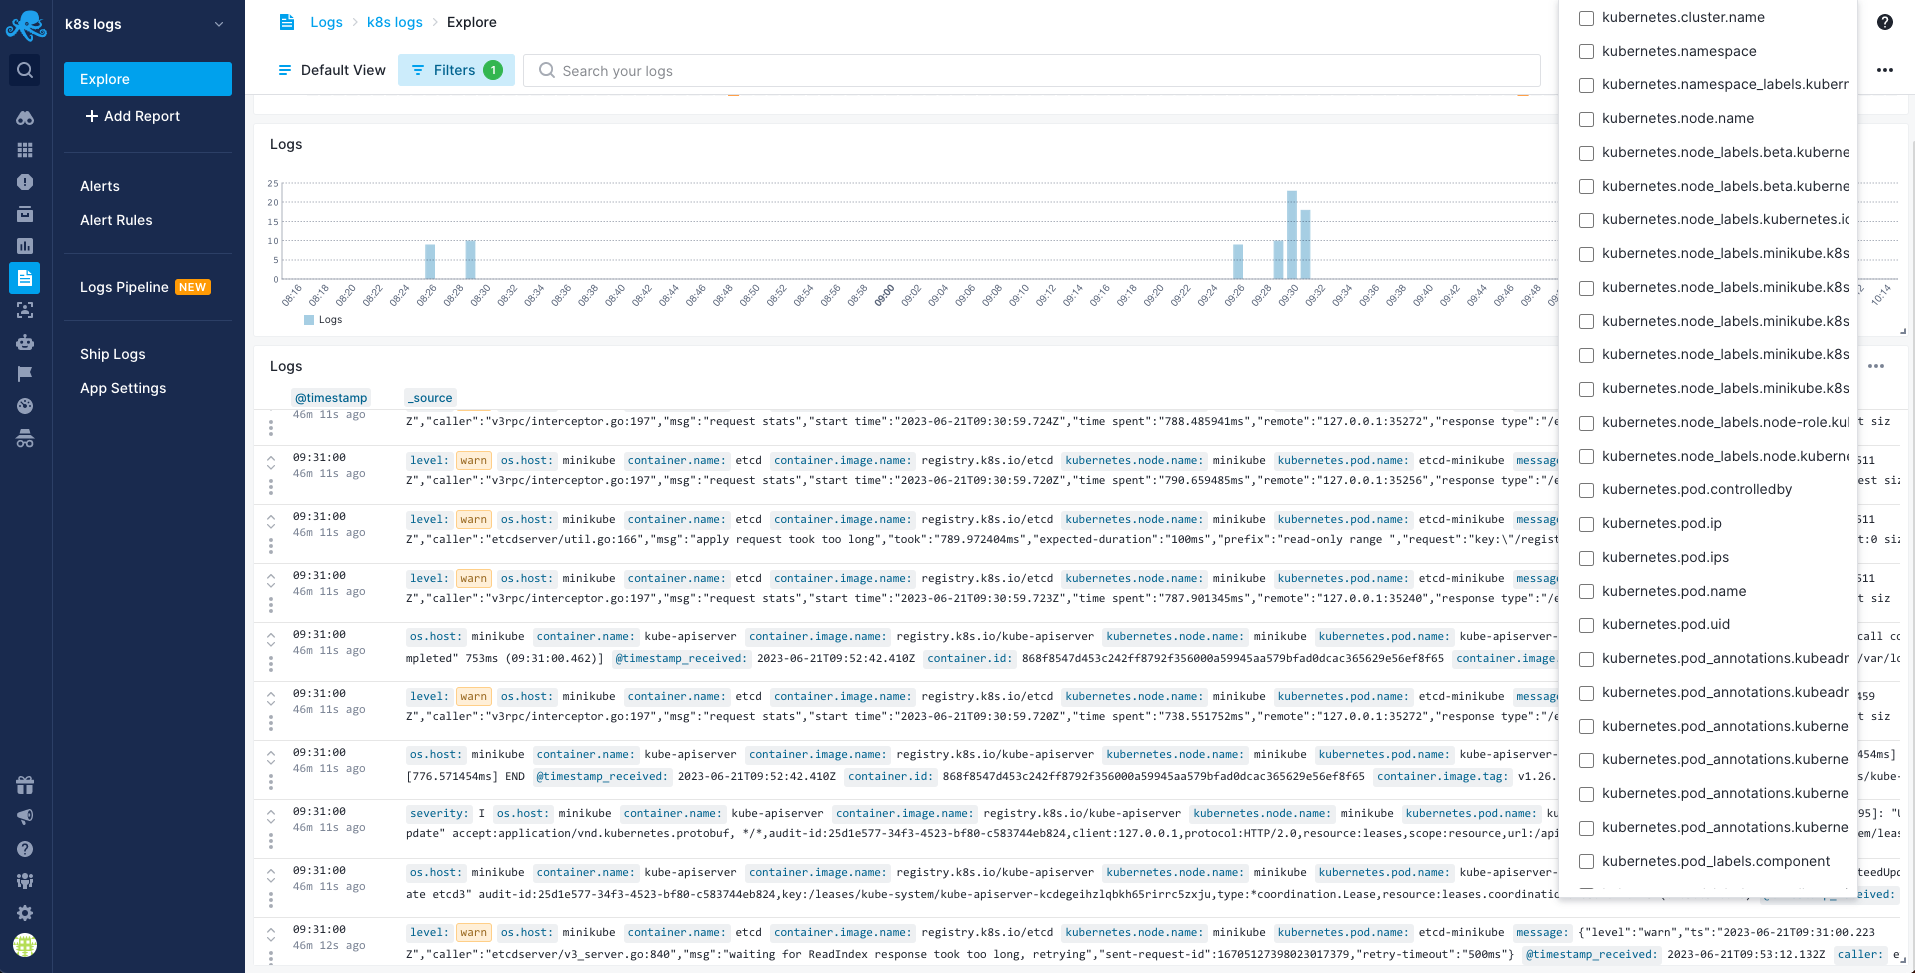Open Alerts in the side menu
The height and width of the screenshot is (973, 1915).
click(x=100, y=186)
